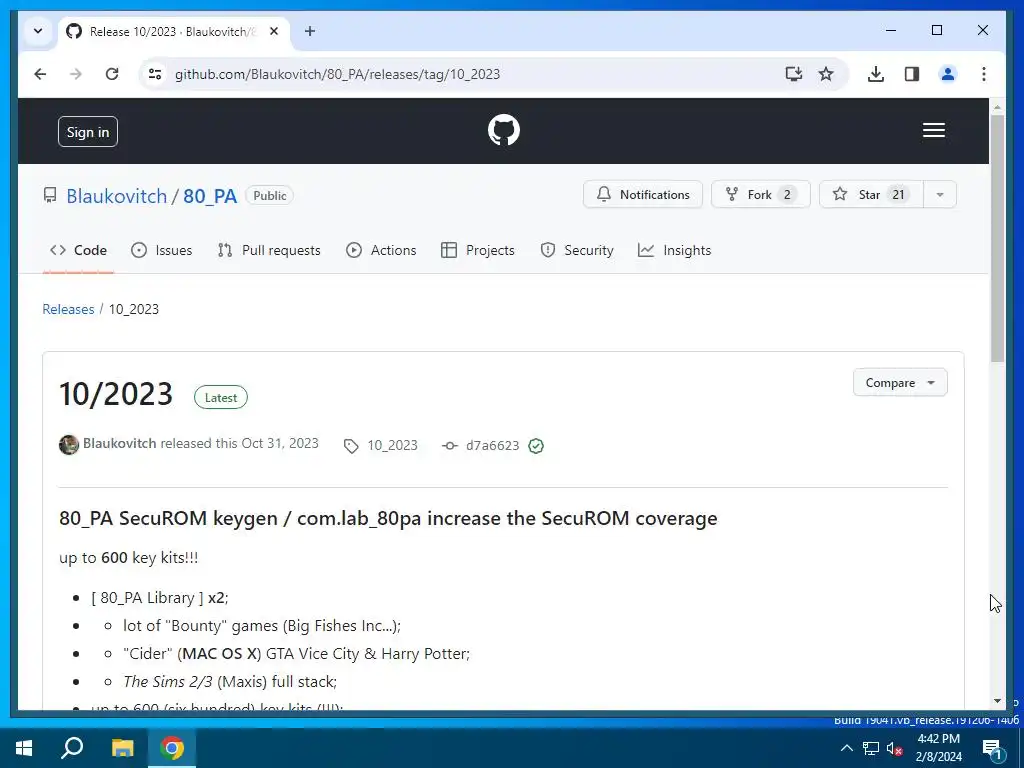Open the hamburger navigation menu
Image resolution: width=1024 pixels, height=768 pixels.
coord(933,130)
